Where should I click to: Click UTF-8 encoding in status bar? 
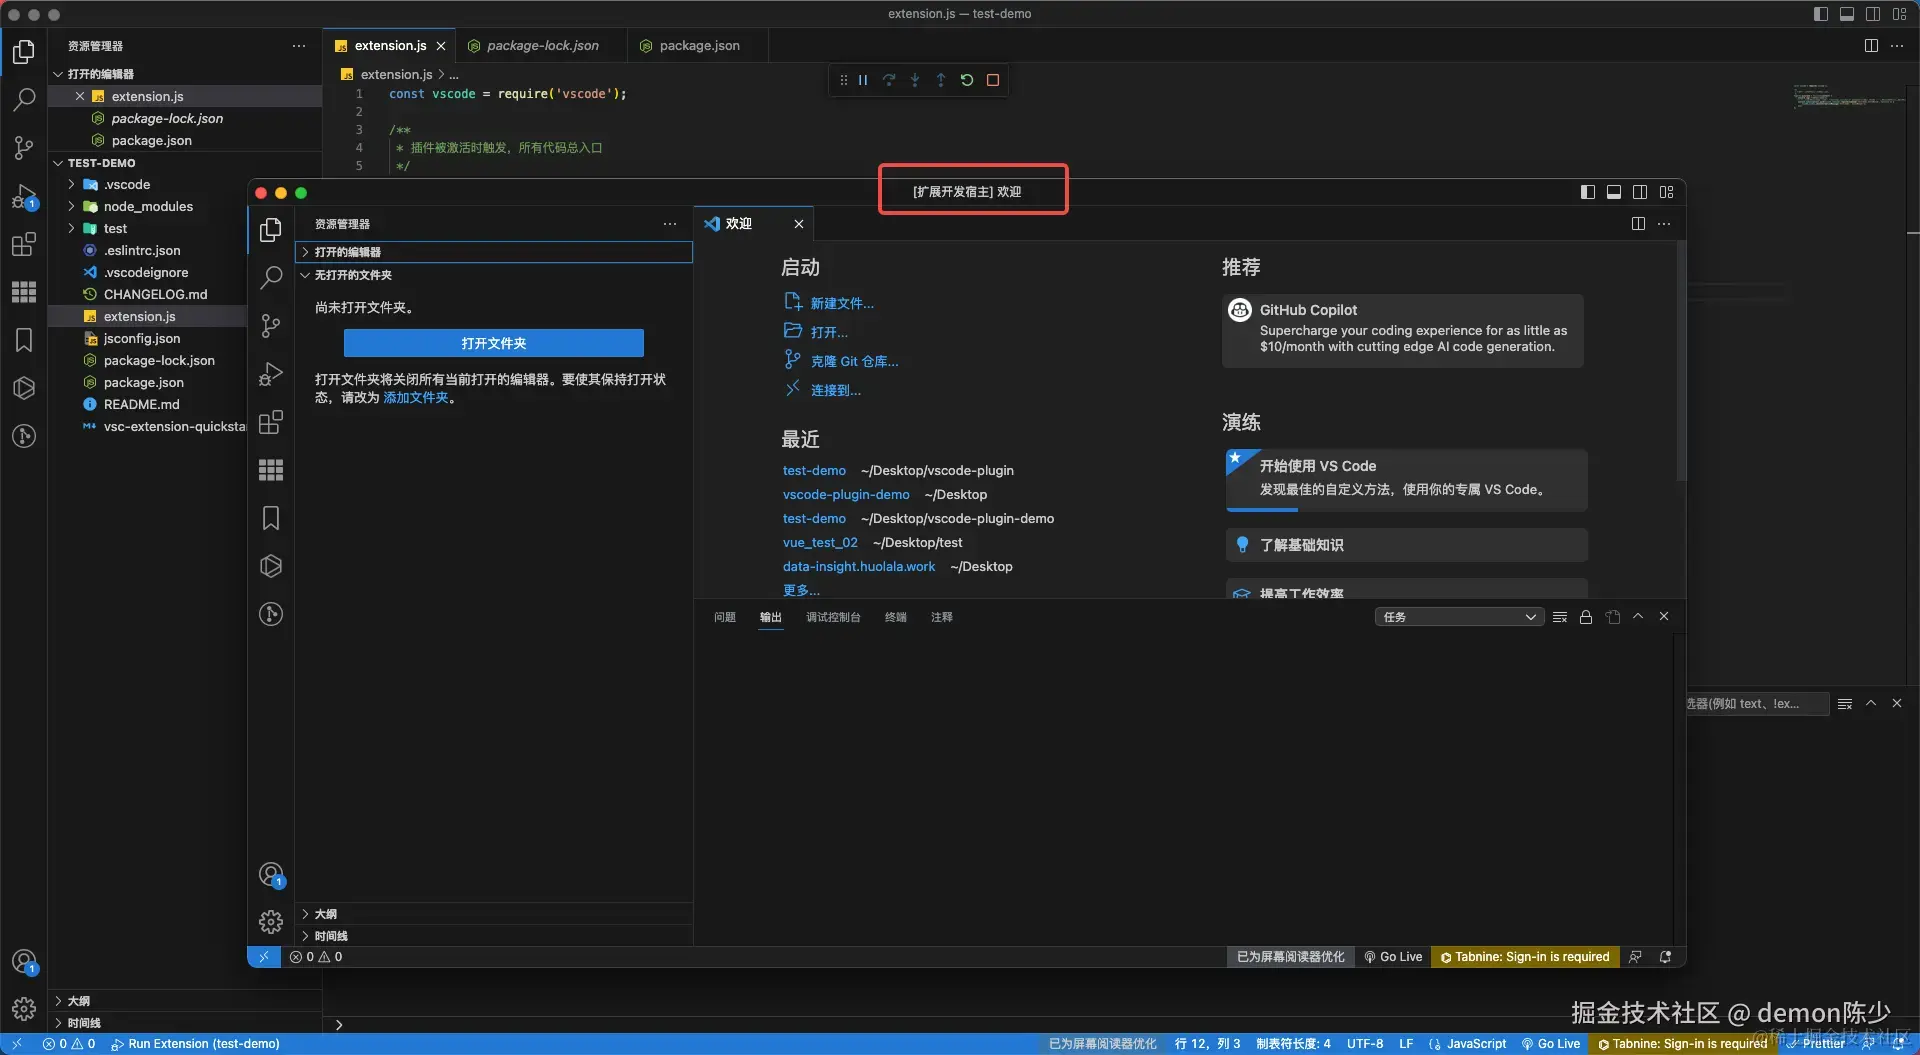pyautogui.click(x=1365, y=1044)
